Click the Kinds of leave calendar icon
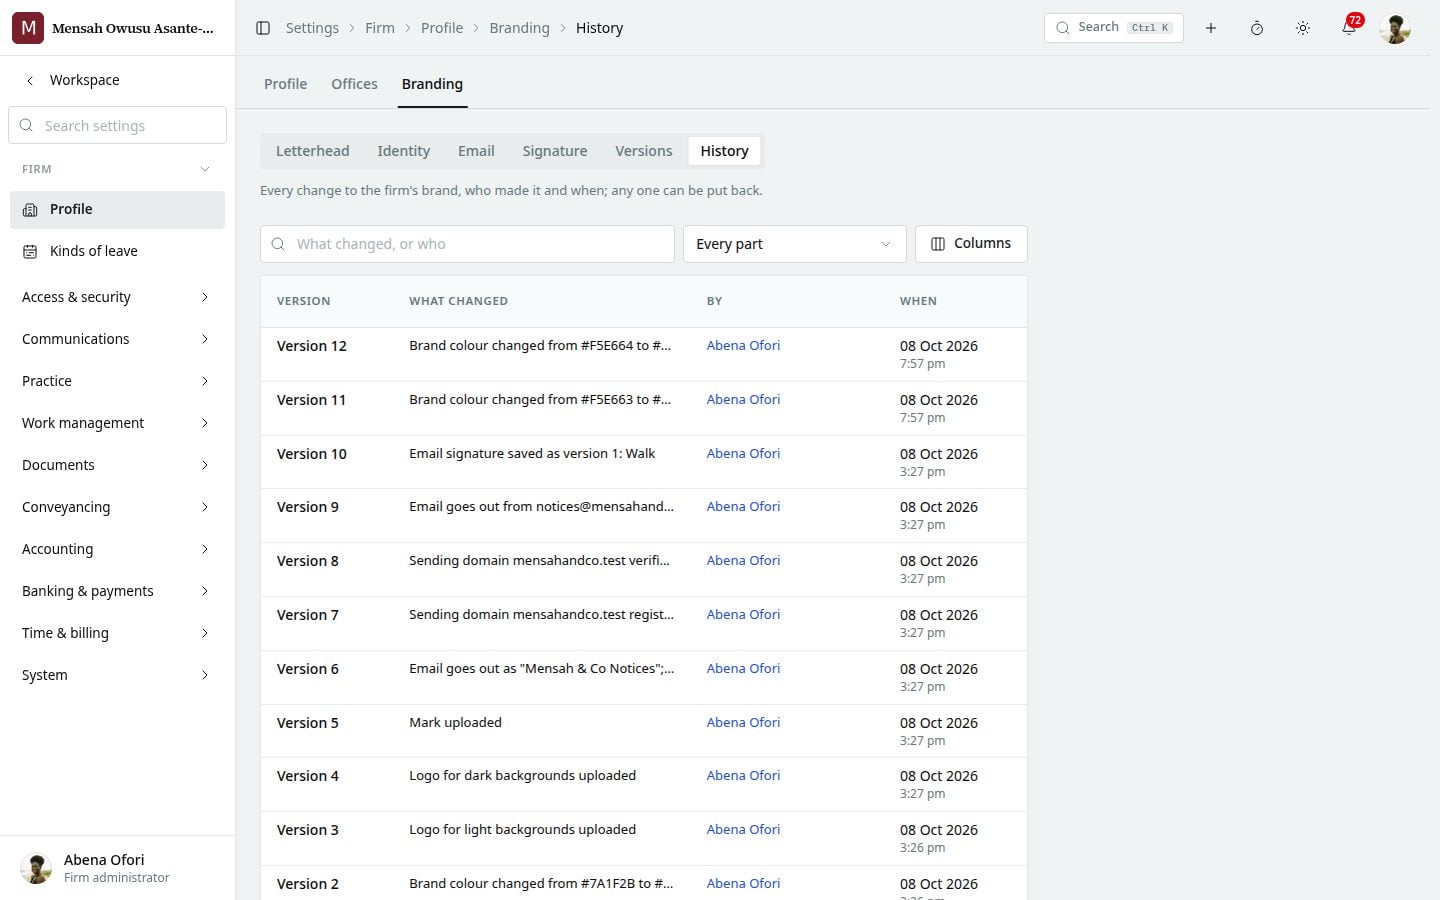The image size is (1440, 900). pos(30,251)
